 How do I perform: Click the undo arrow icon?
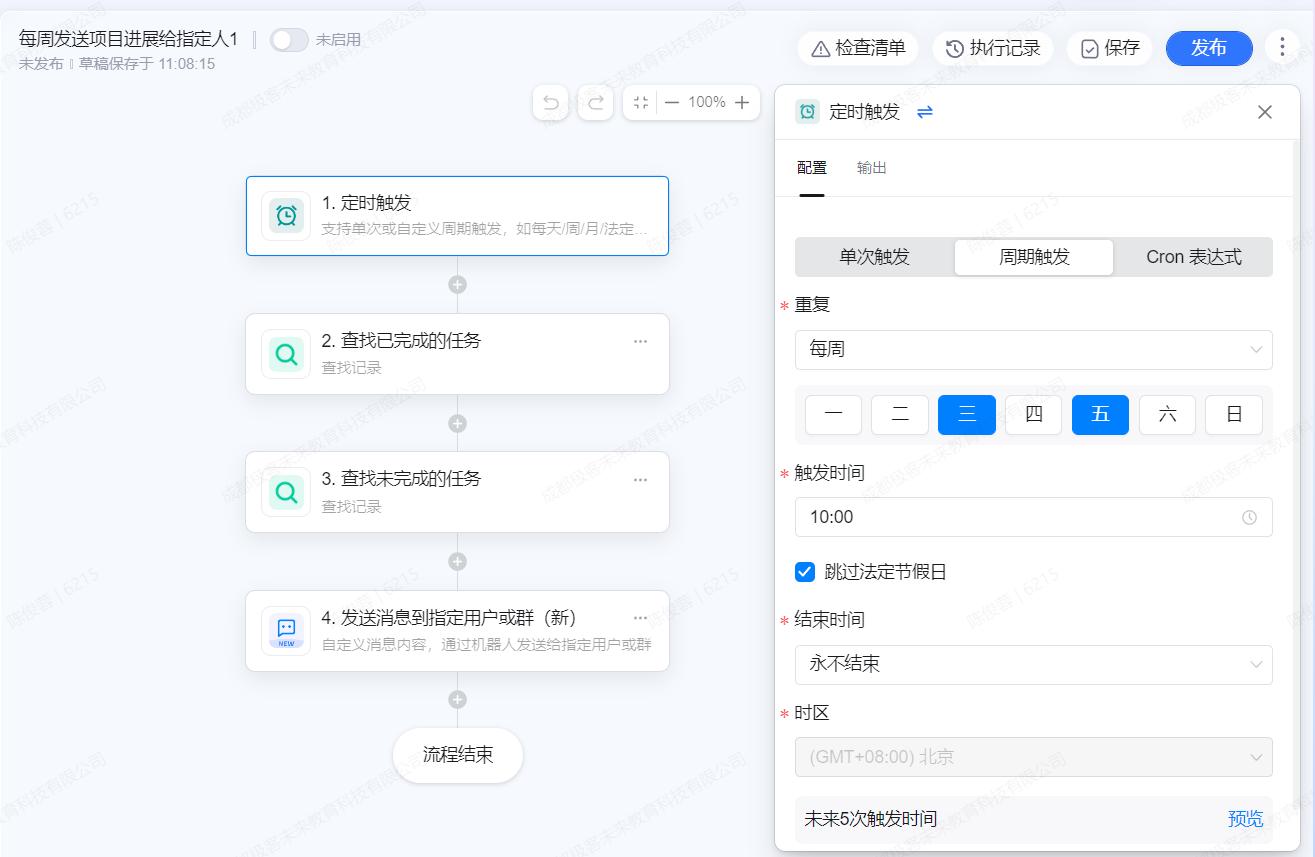[551, 102]
